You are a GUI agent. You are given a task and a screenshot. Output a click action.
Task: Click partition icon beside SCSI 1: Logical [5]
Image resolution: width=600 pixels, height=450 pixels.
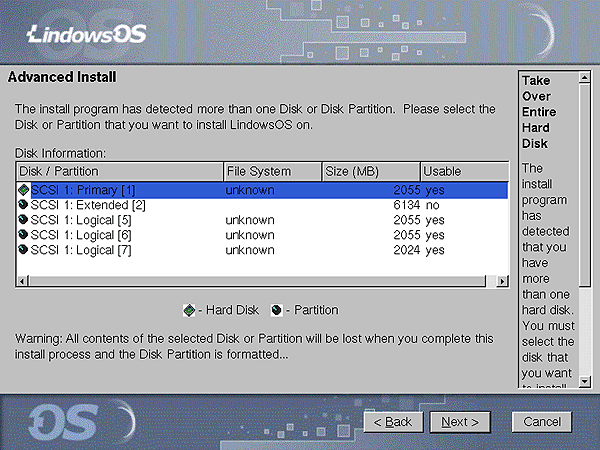tap(23, 220)
